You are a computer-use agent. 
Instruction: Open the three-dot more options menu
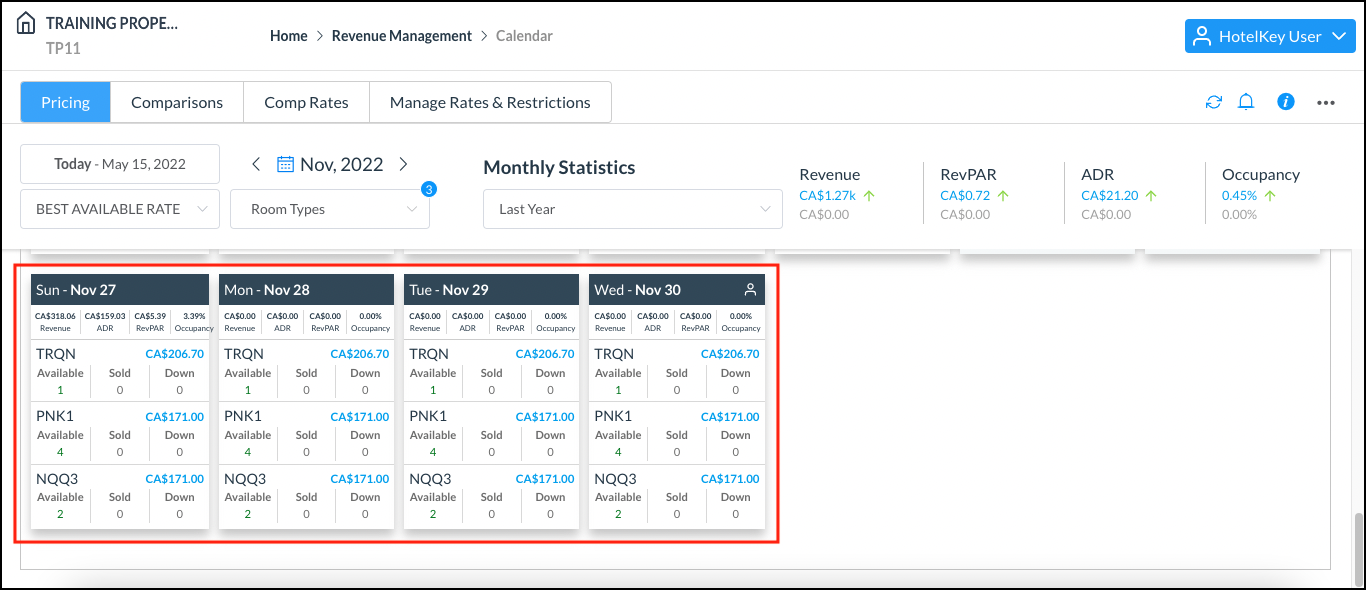click(x=1325, y=101)
